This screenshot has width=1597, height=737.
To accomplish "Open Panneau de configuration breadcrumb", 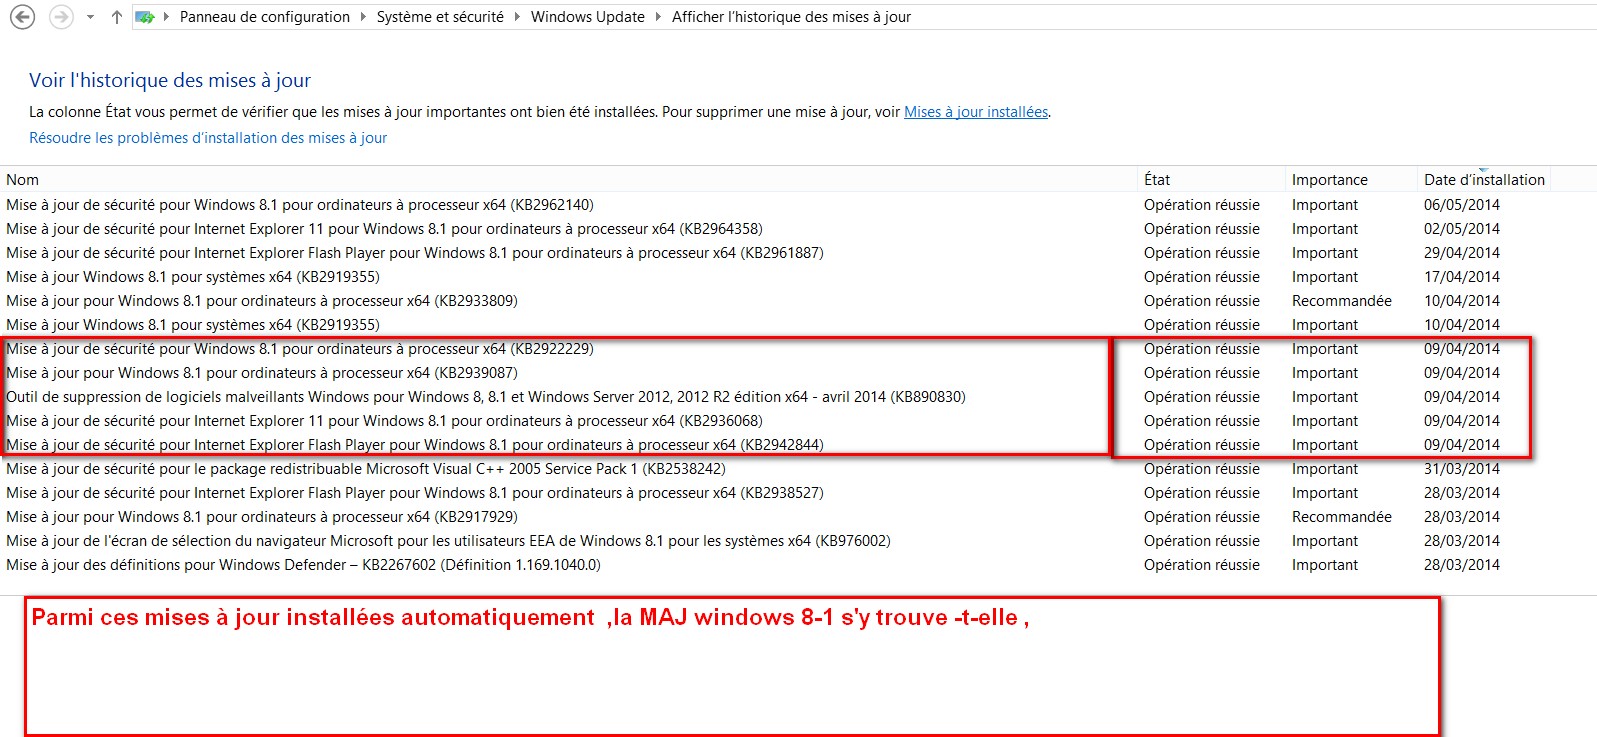I will tap(265, 17).
